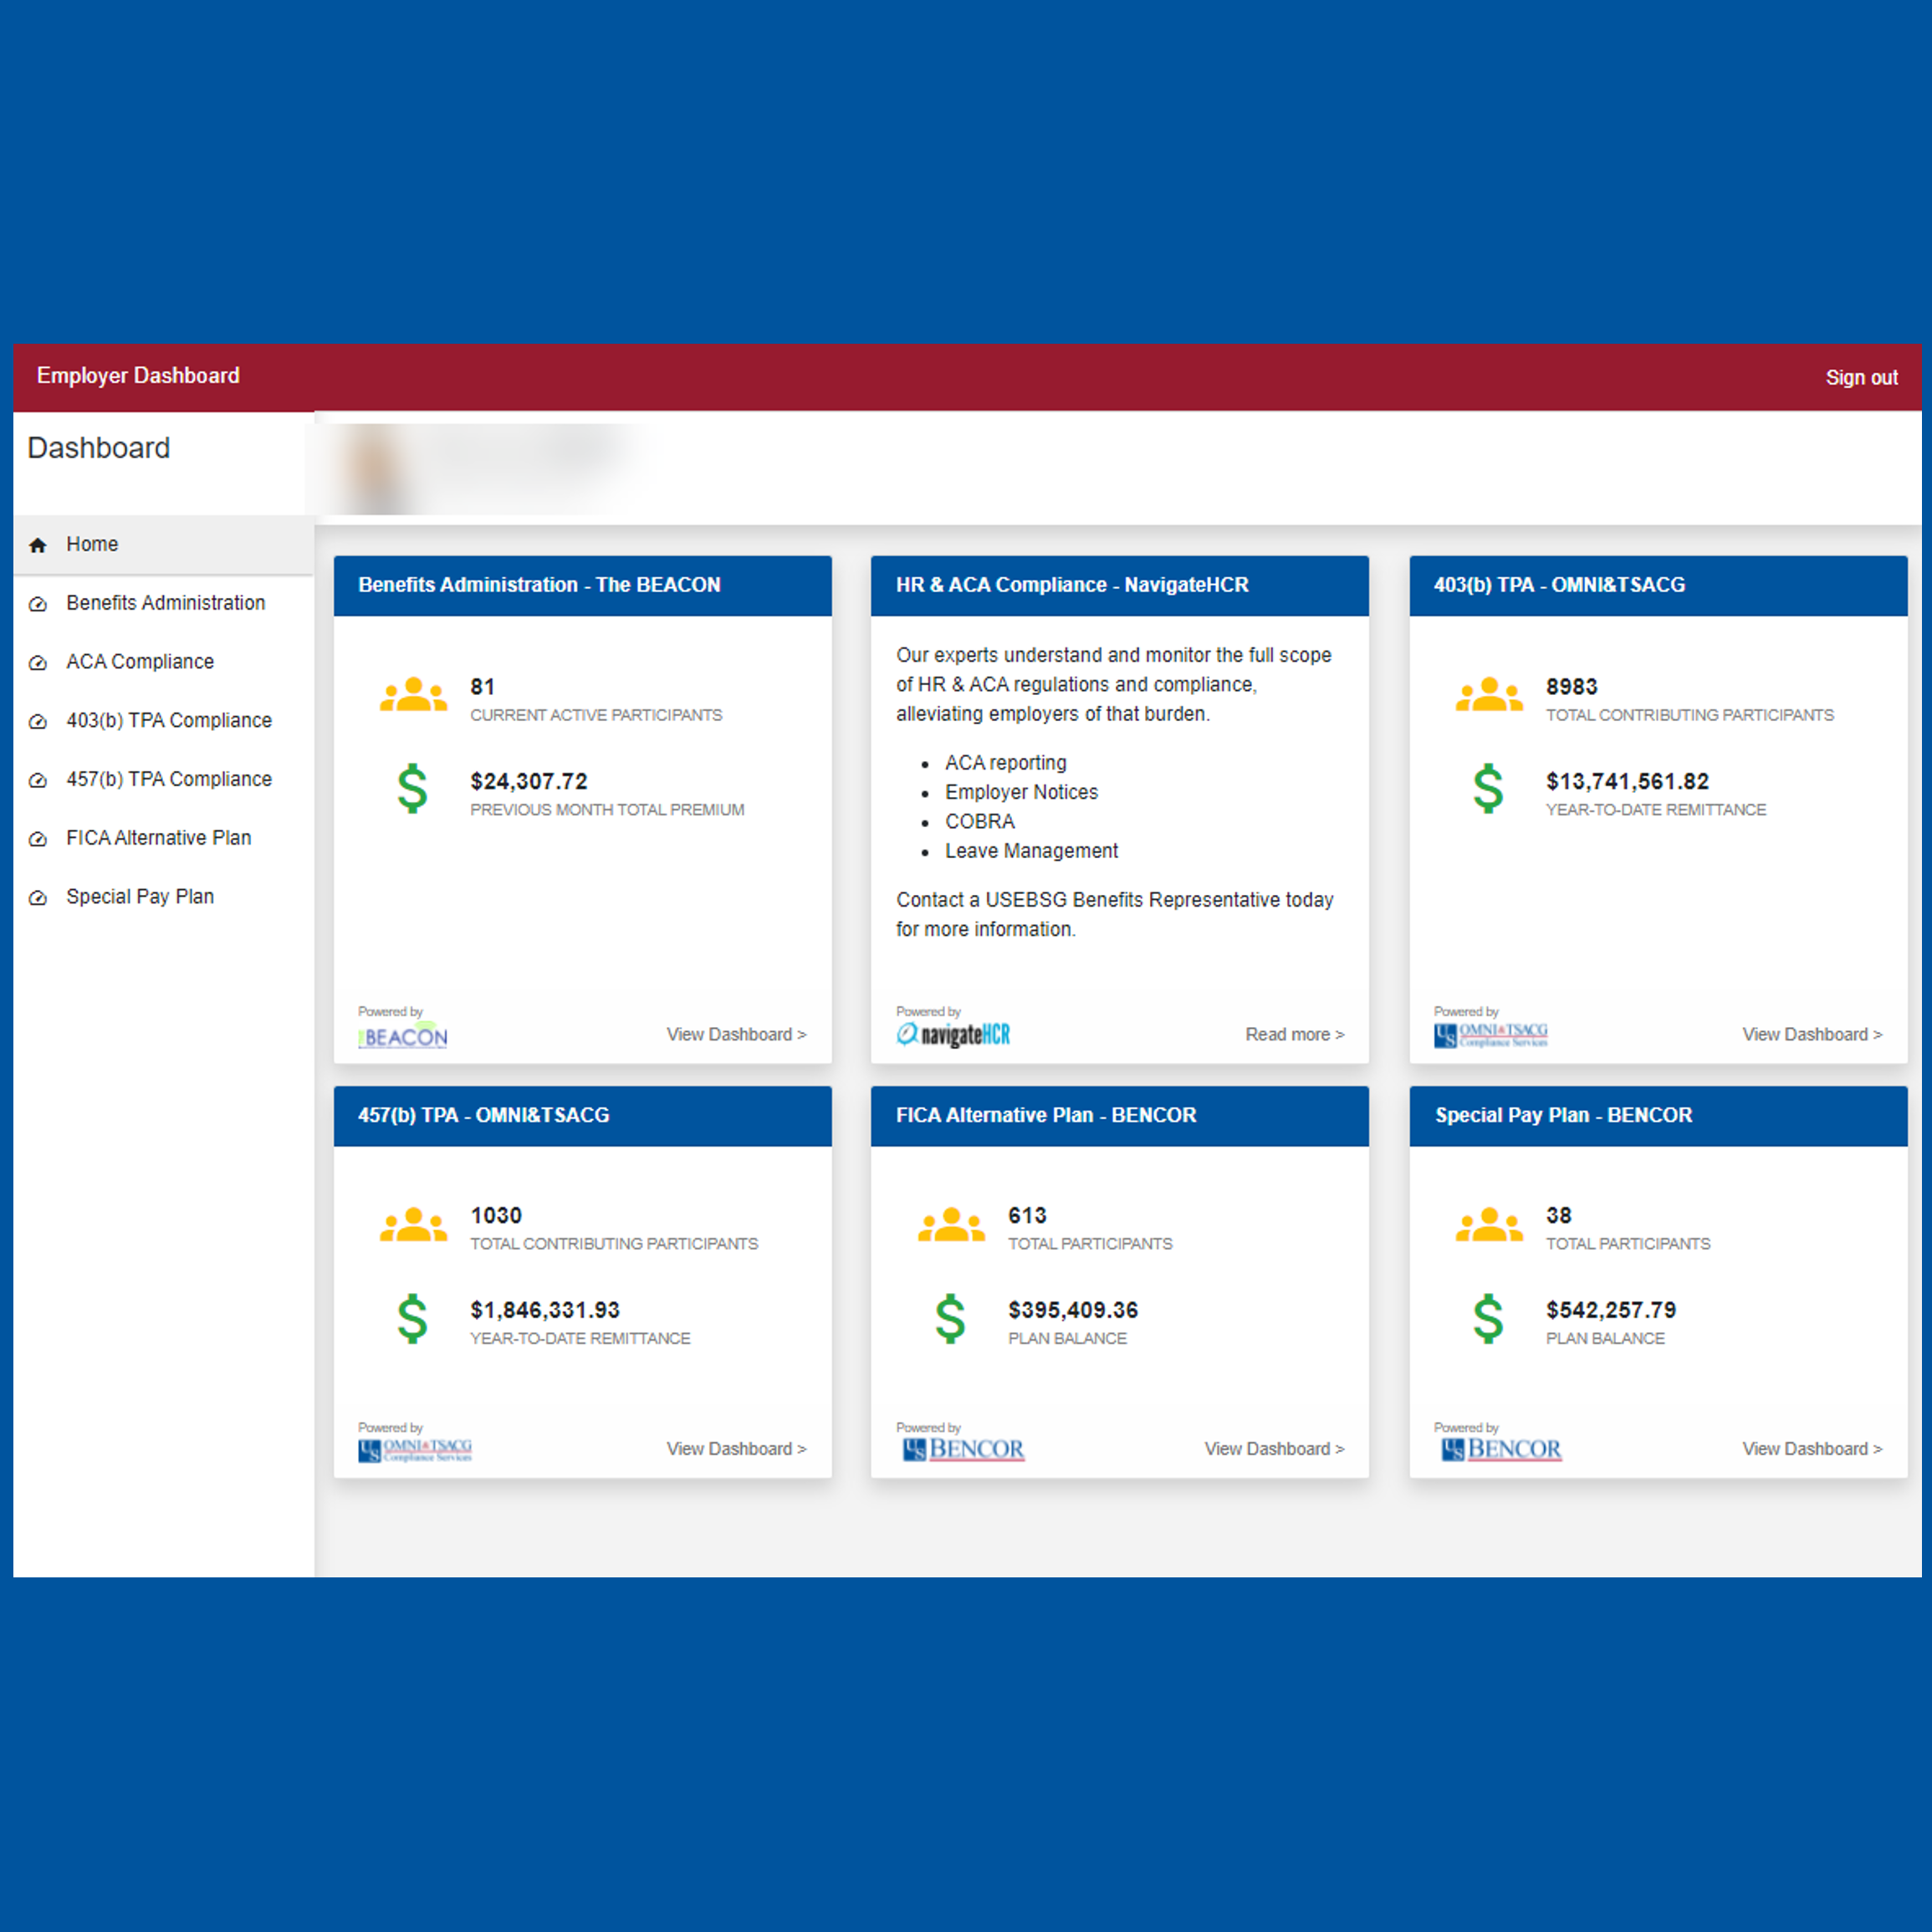
Task: Click Benefits Administration - The BEACON card header
Action: pos(582,586)
